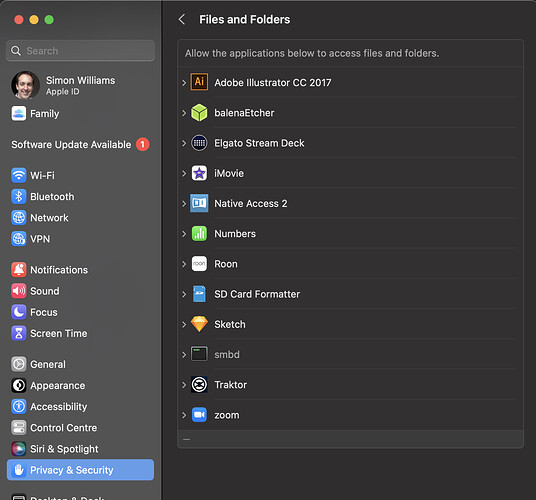Expand the Traktor row chevron
536x500 pixels.
(x=184, y=385)
